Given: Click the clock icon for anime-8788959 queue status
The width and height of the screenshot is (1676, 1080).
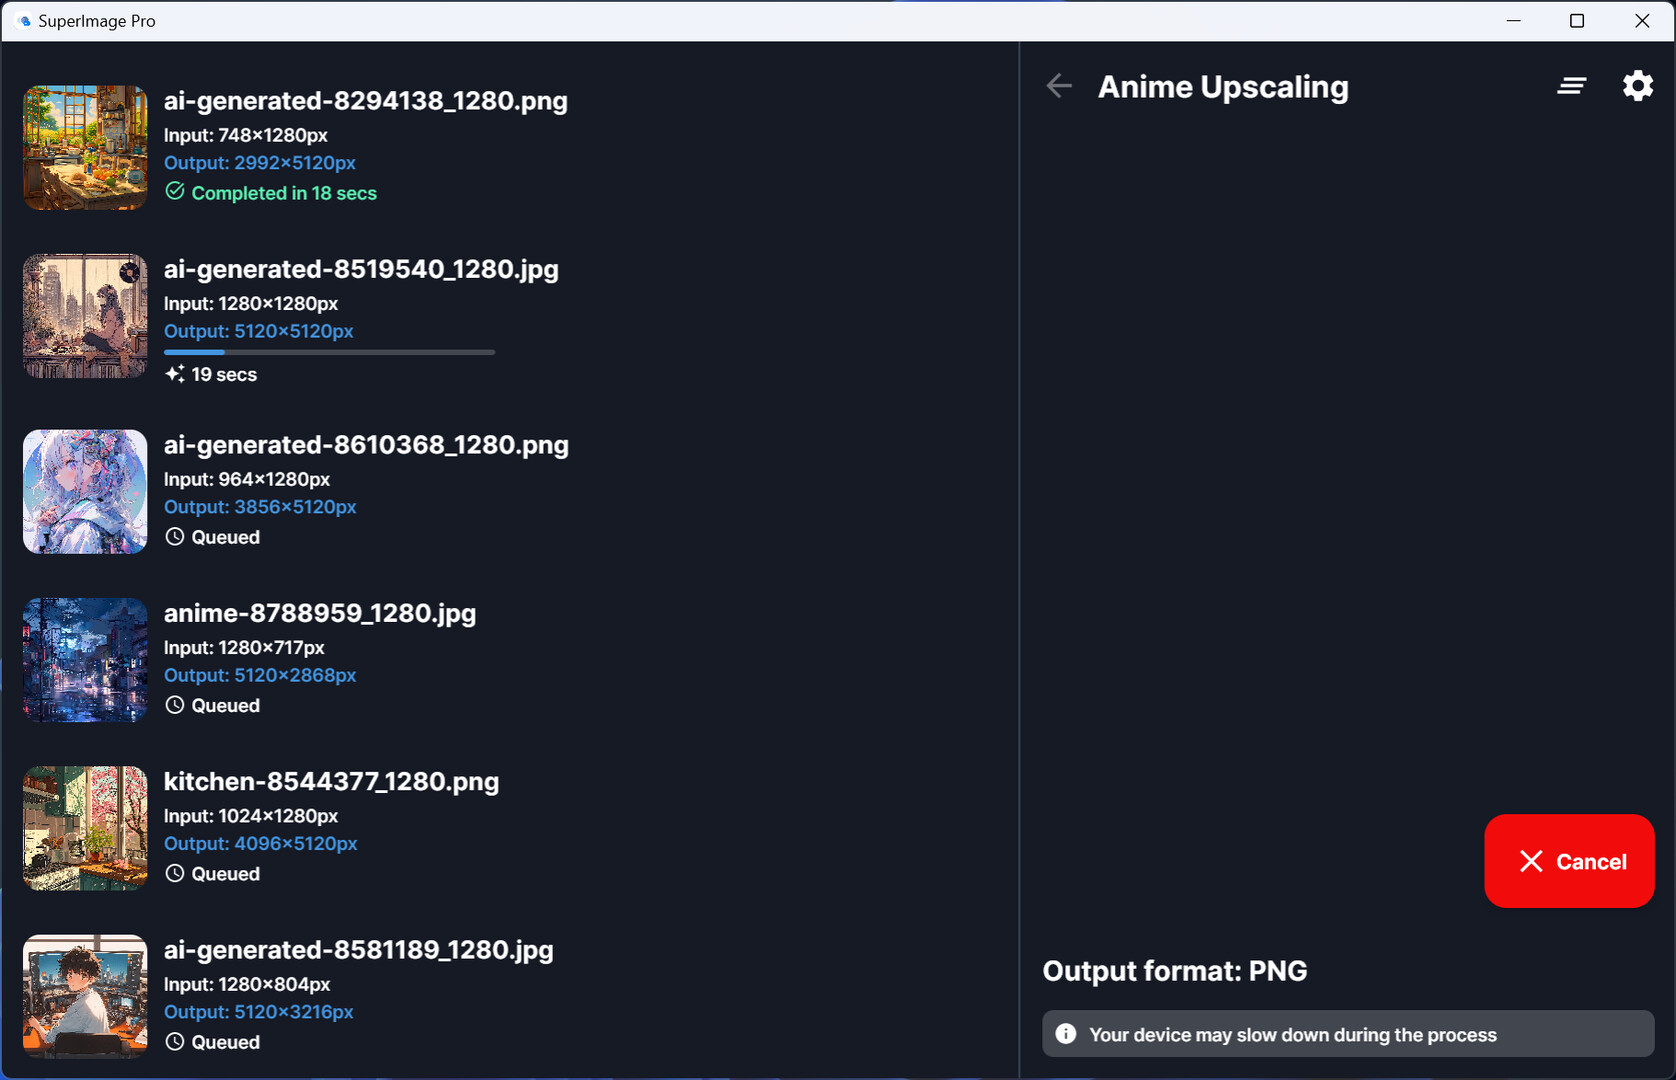Looking at the screenshot, I should click(175, 705).
